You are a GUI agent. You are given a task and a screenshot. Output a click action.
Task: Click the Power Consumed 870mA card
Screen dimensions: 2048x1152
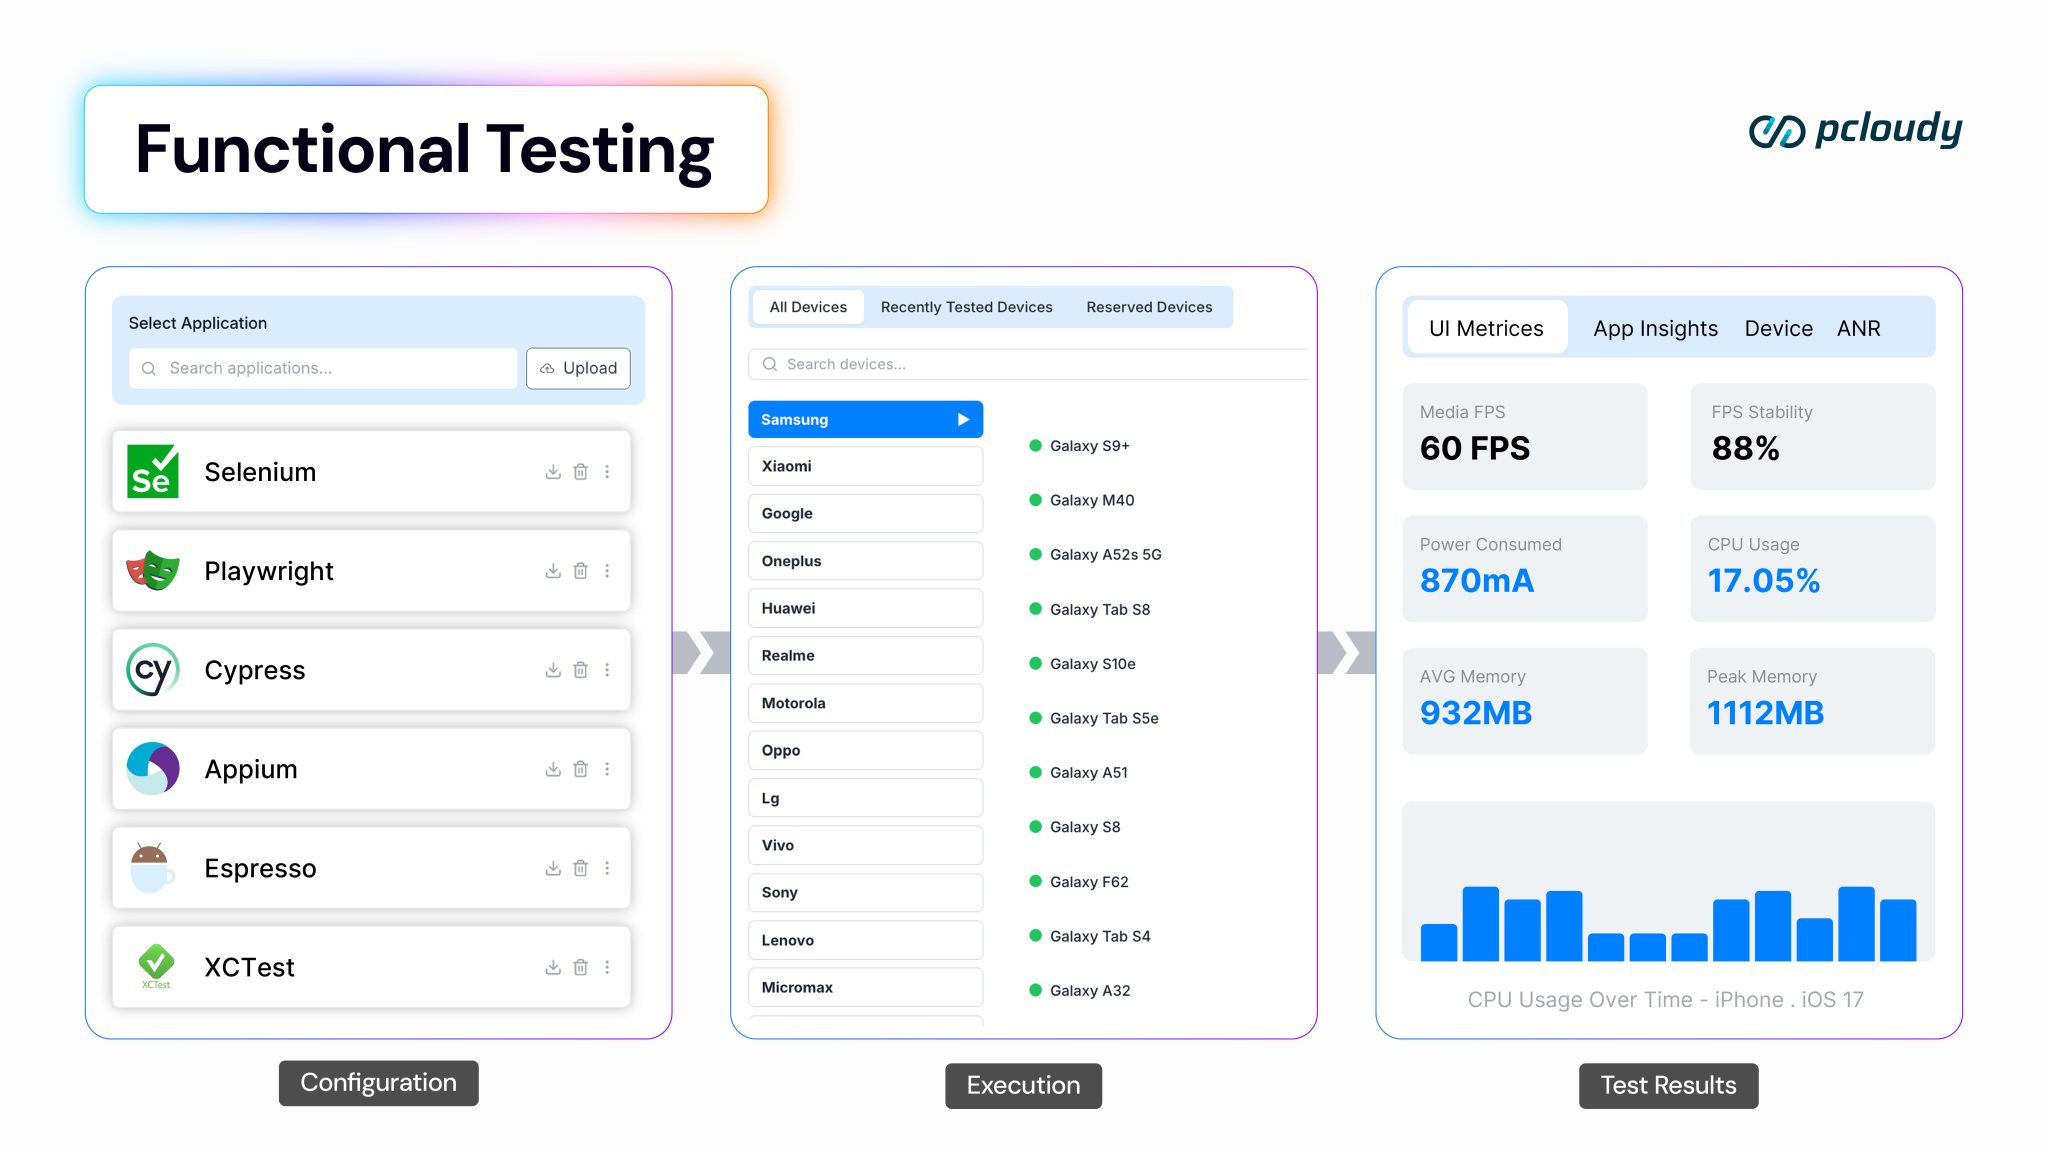[1525, 569]
